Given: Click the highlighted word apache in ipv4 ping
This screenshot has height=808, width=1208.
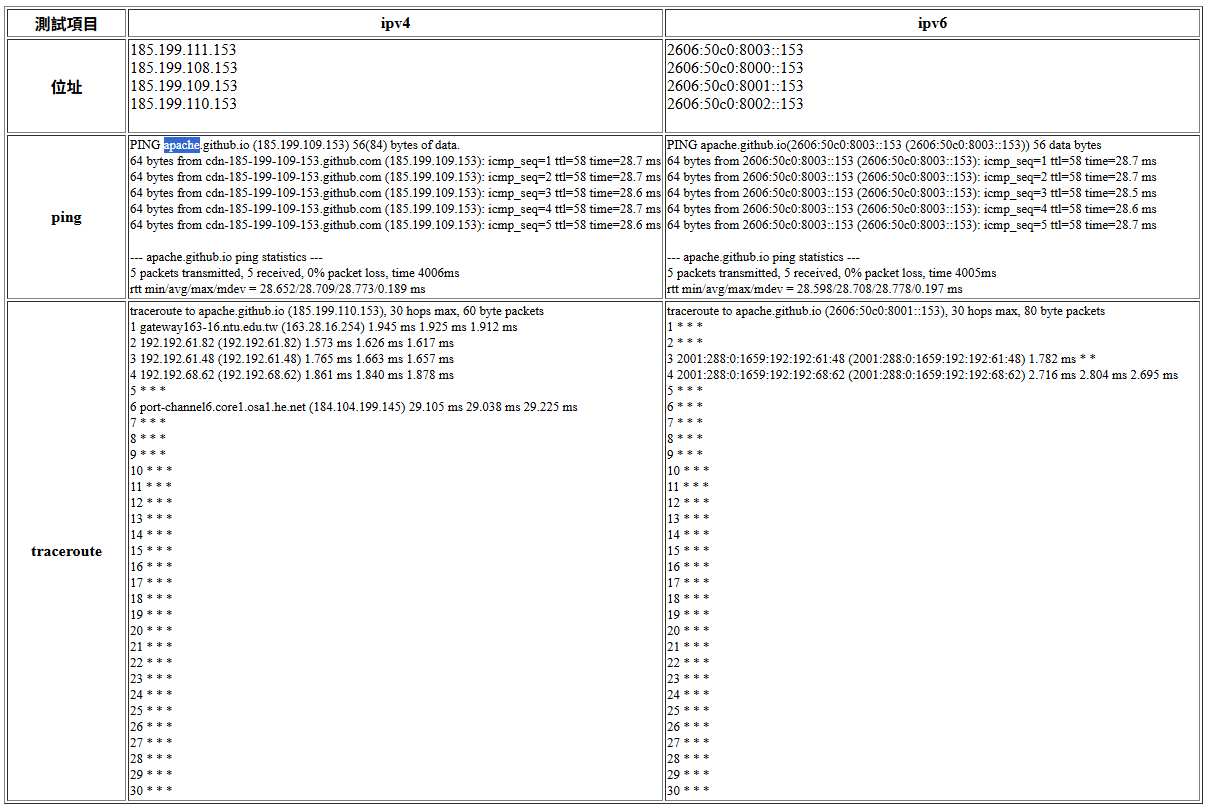Looking at the screenshot, I should 182,145.
